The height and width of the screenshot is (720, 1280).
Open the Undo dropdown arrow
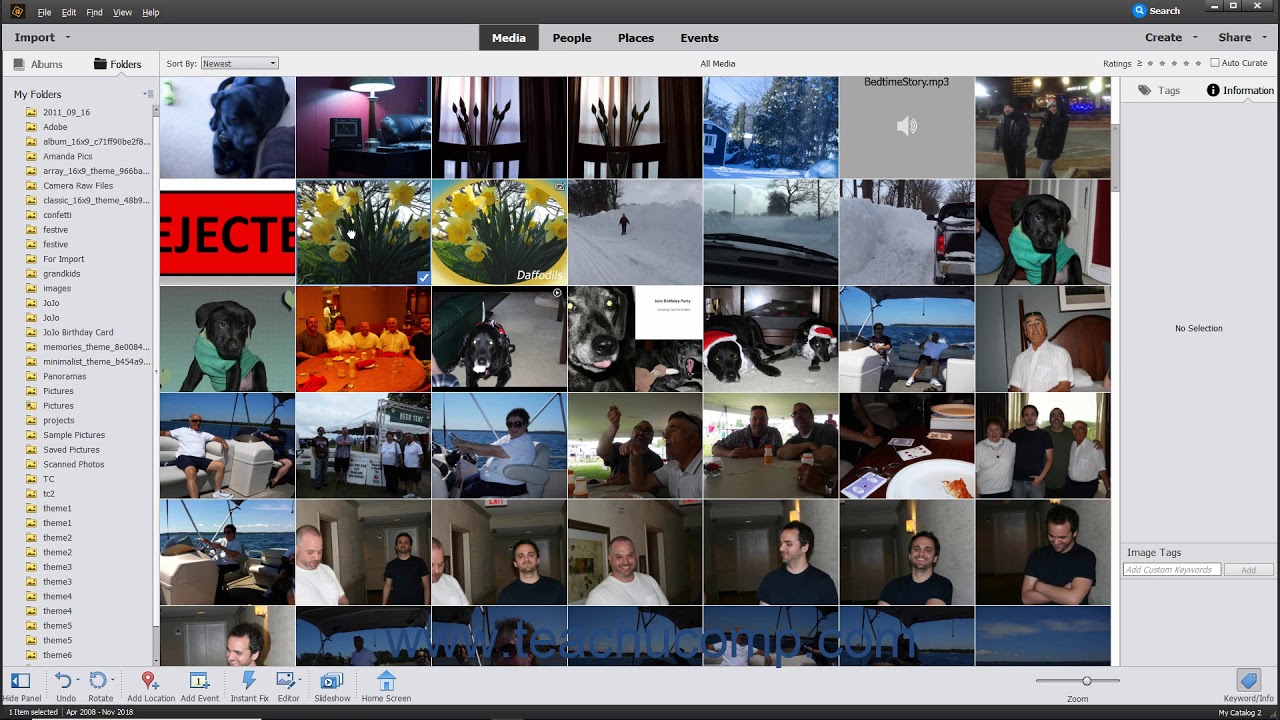click(77, 680)
